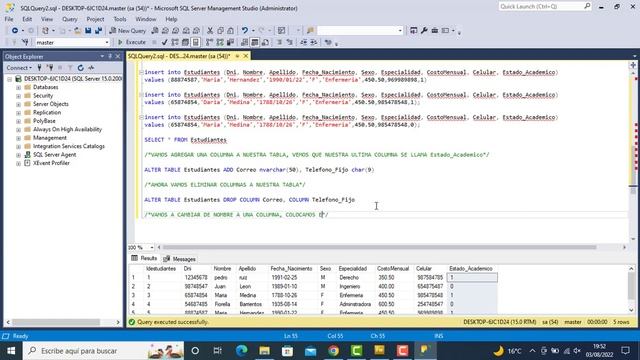Click the Save file icon
Viewport: 640px width, 360px height.
(88, 31)
